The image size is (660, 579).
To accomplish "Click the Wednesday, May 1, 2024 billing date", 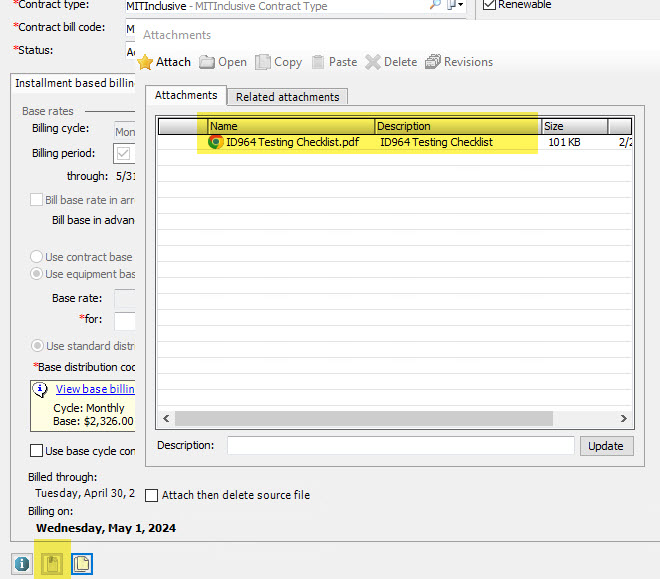I will 106,528.
